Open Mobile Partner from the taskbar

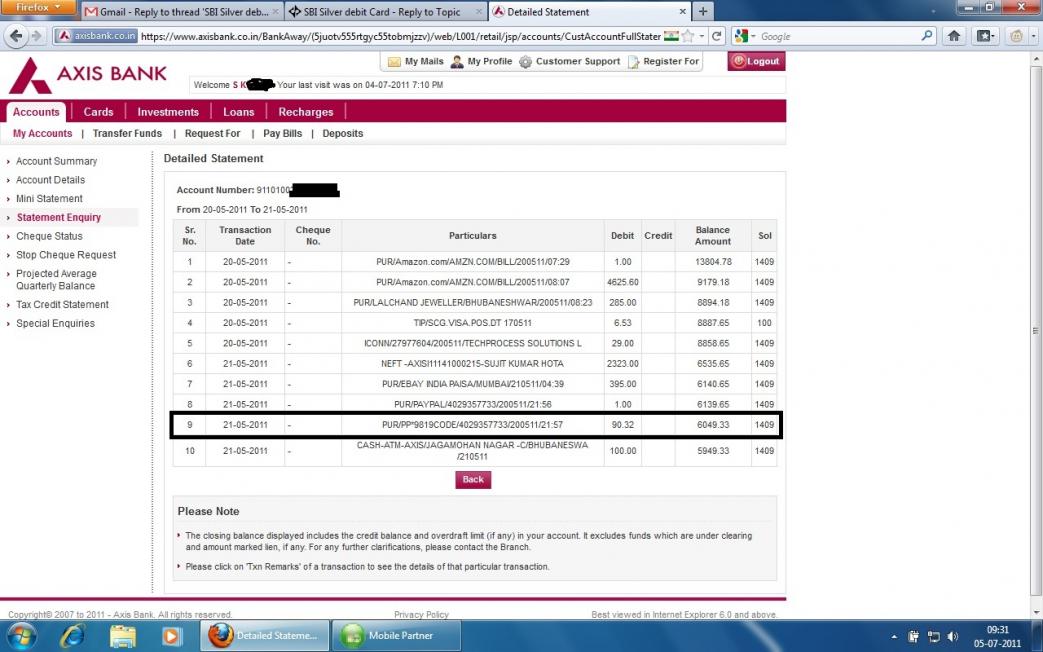coord(396,636)
